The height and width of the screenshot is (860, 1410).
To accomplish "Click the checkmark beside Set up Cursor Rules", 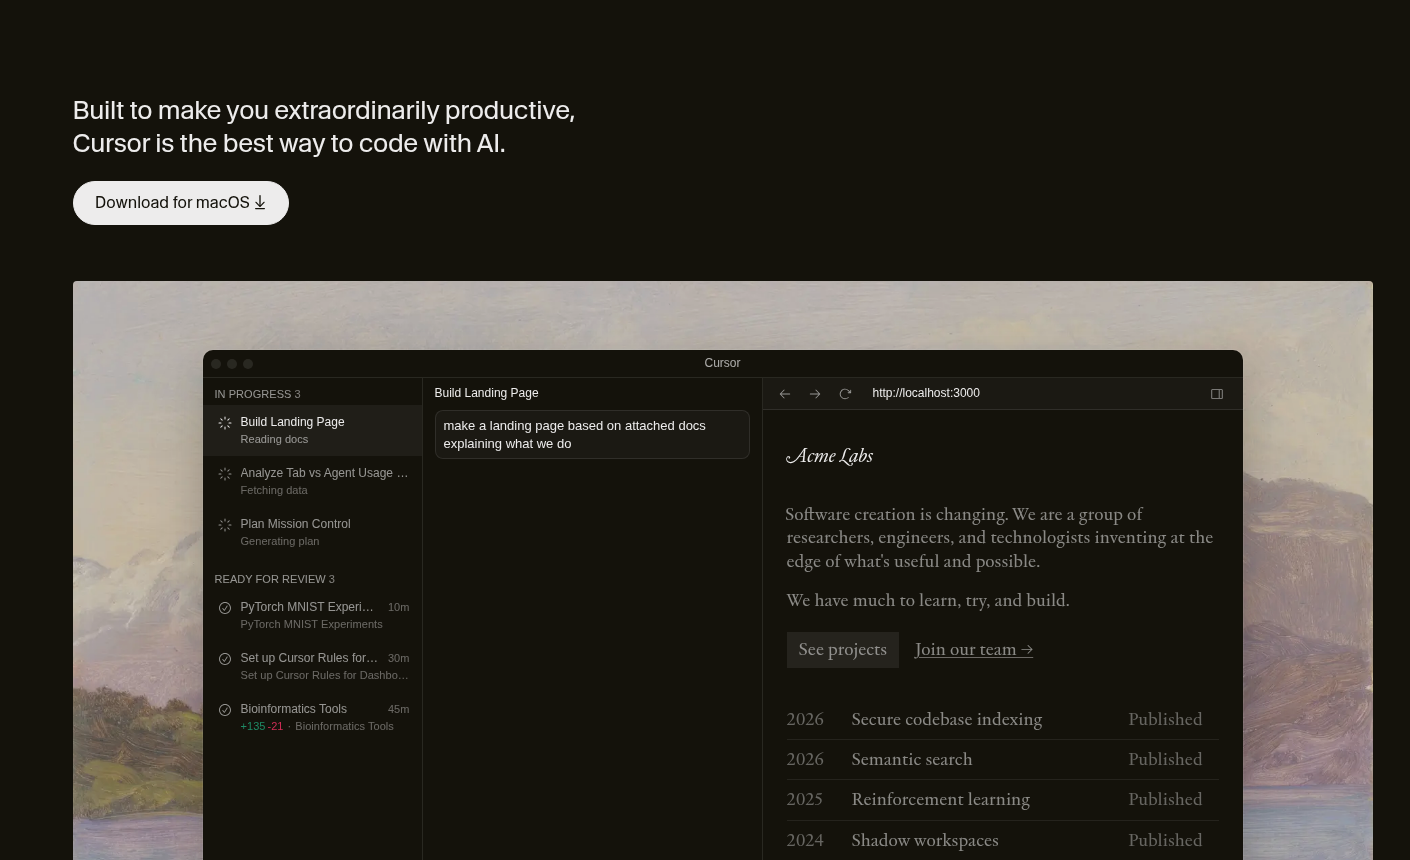I will click(224, 659).
